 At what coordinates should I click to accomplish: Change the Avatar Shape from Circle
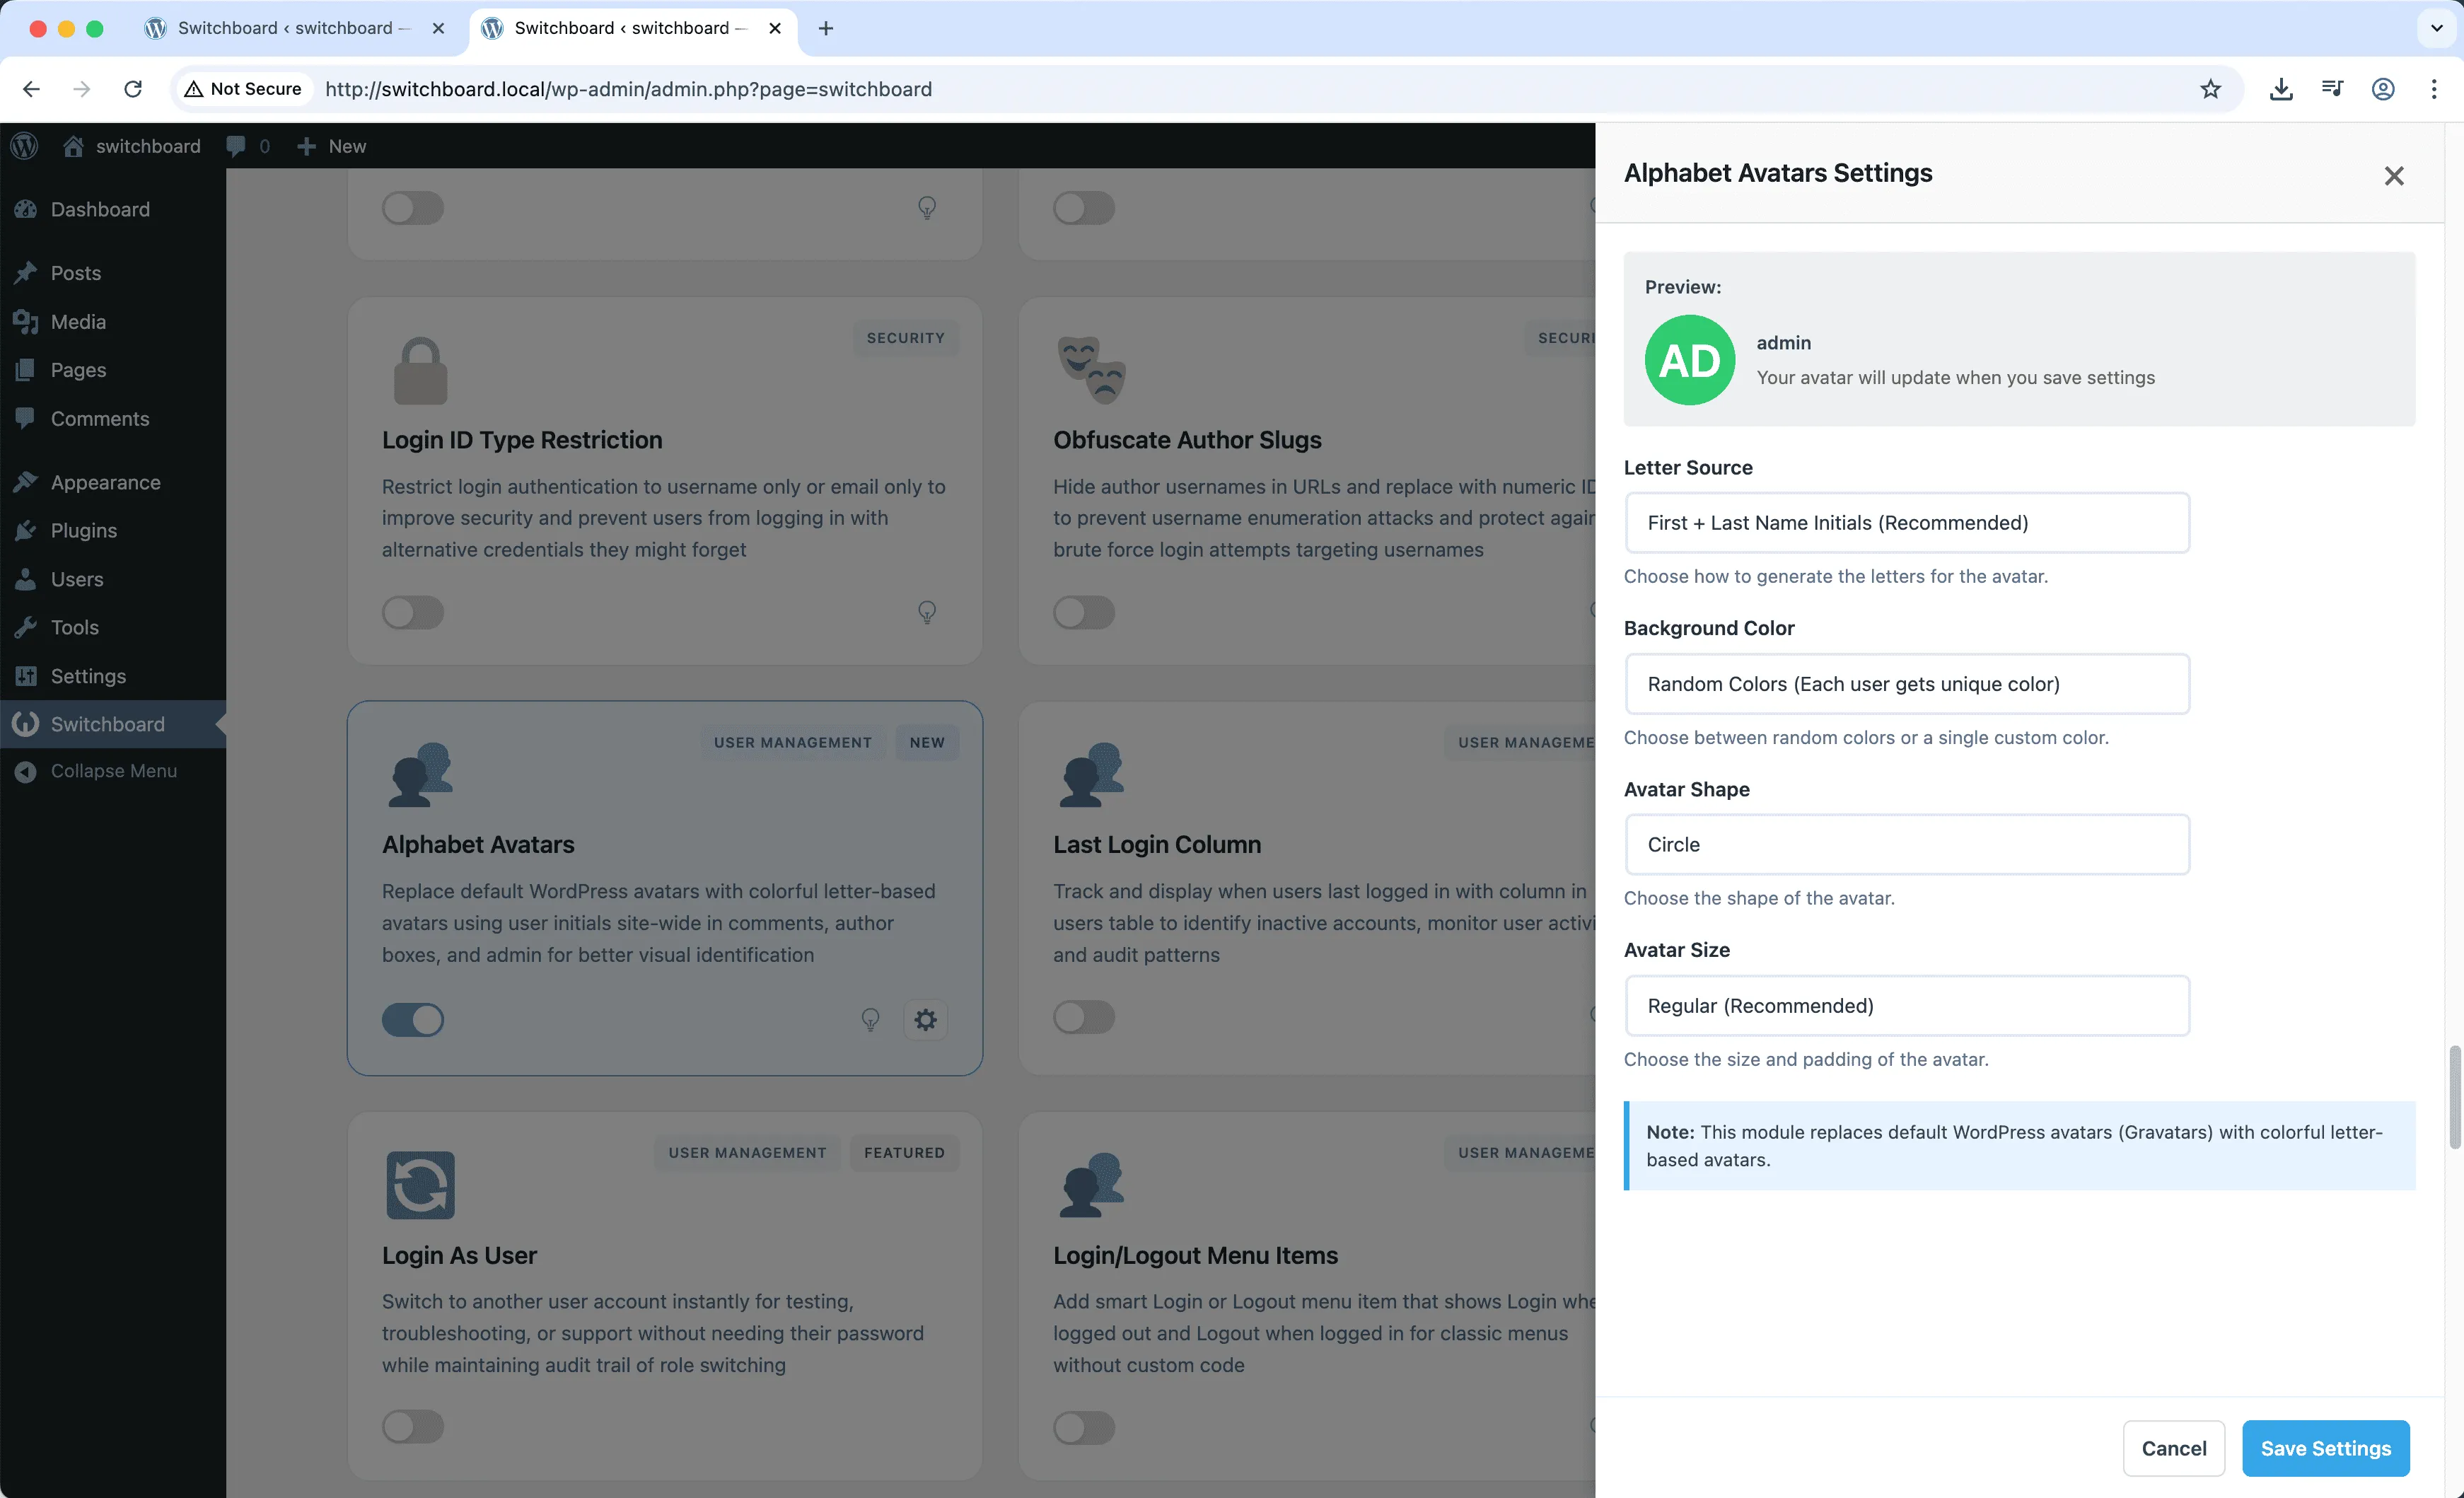coord(1906,844)
